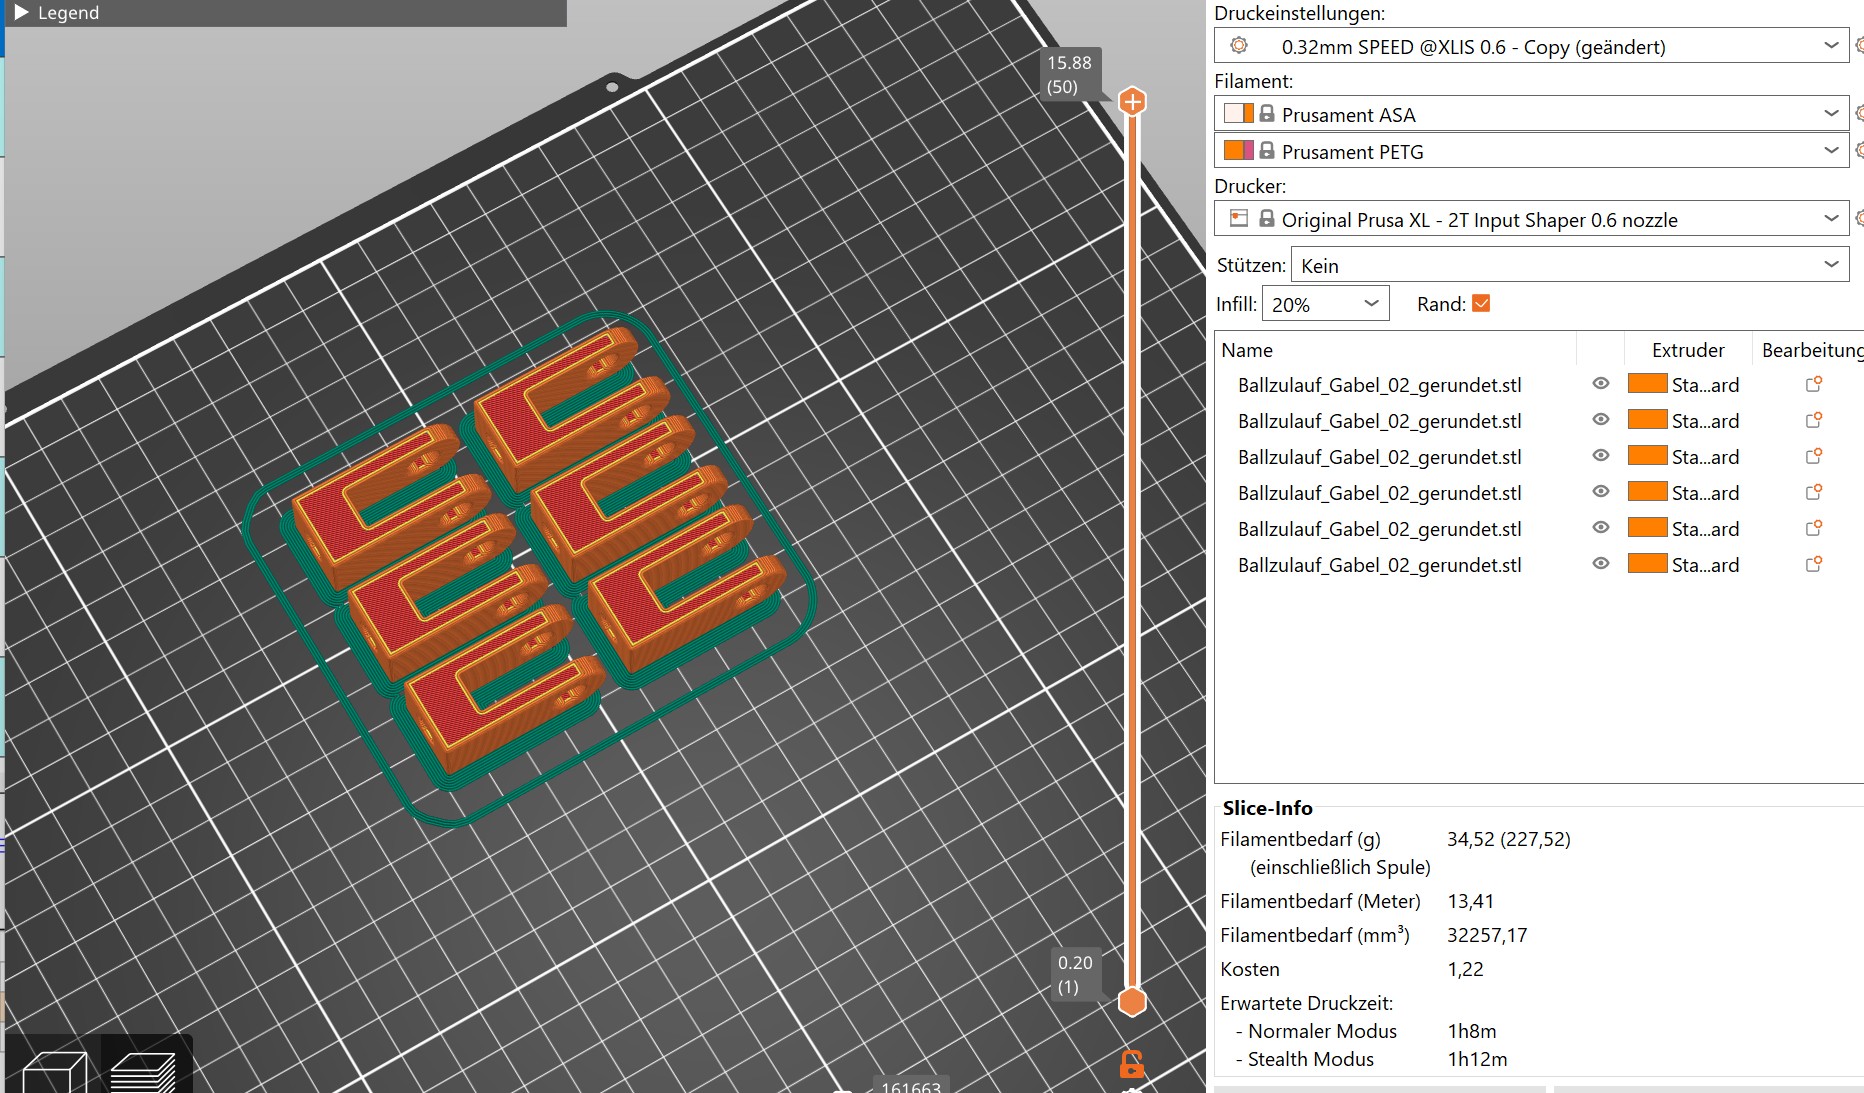Image resolution: width=1864 pixels, height=1093 pixels.
Task: Click gear icon inside the print settings preset
Action: pos(1239,46)
